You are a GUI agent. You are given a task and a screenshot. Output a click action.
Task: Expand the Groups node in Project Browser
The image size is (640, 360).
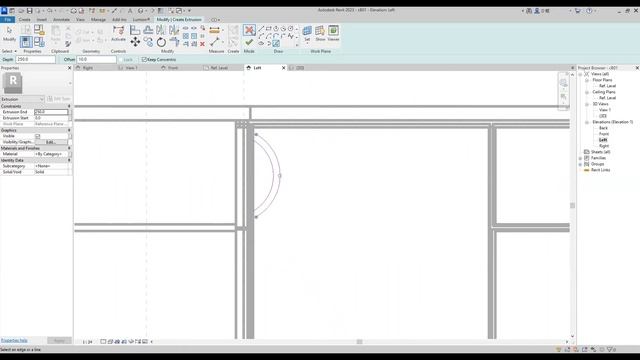pyautogui.click(x=580, y=164)
